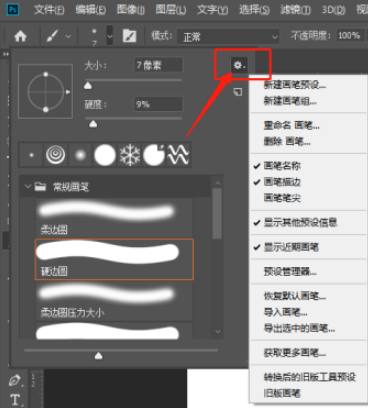Open the 图像 menu
This screenshot has width=368, height=408.
[x=131, y=10]
